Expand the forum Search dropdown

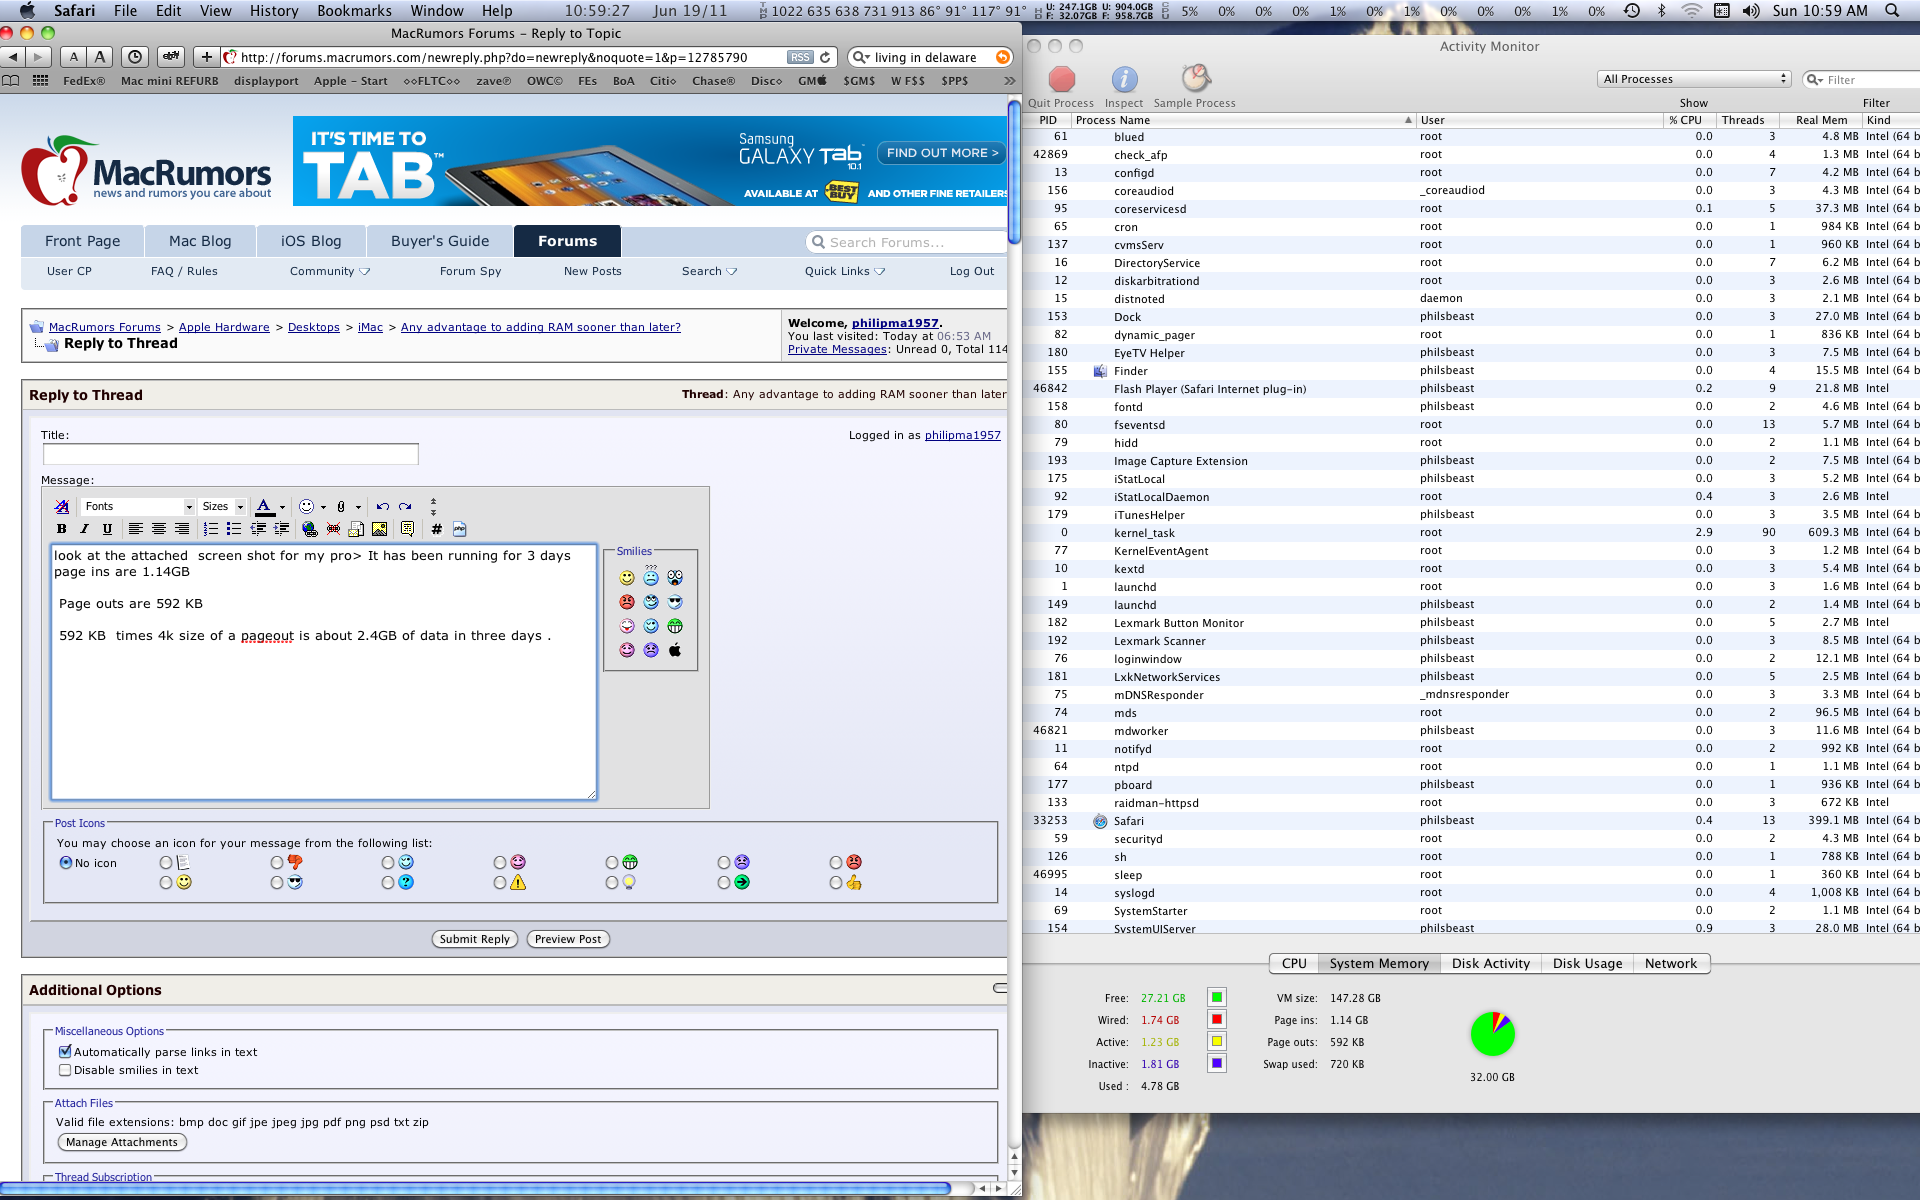(x=709, y=271)
